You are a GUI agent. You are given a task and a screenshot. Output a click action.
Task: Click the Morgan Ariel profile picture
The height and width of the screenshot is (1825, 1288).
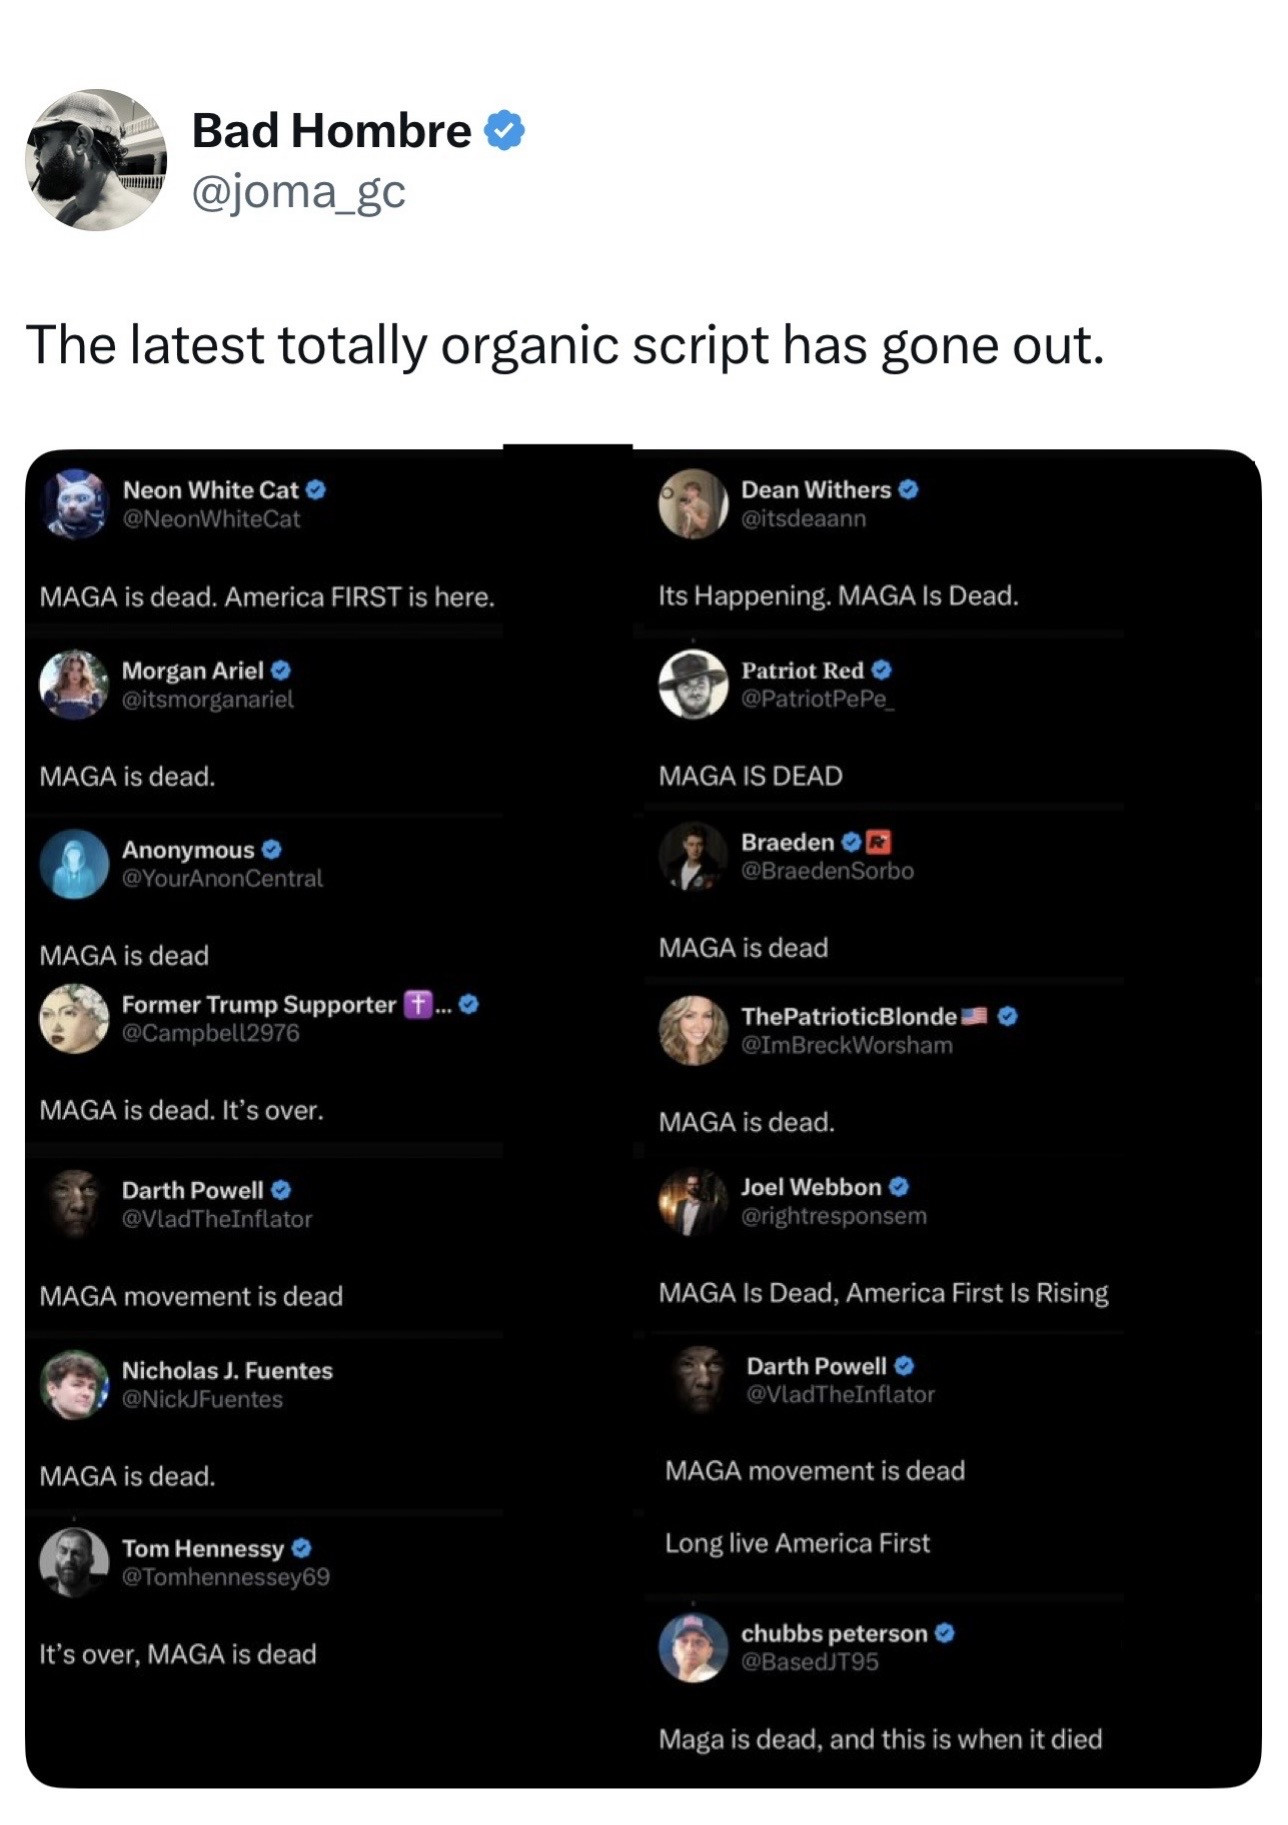[74, 684]
